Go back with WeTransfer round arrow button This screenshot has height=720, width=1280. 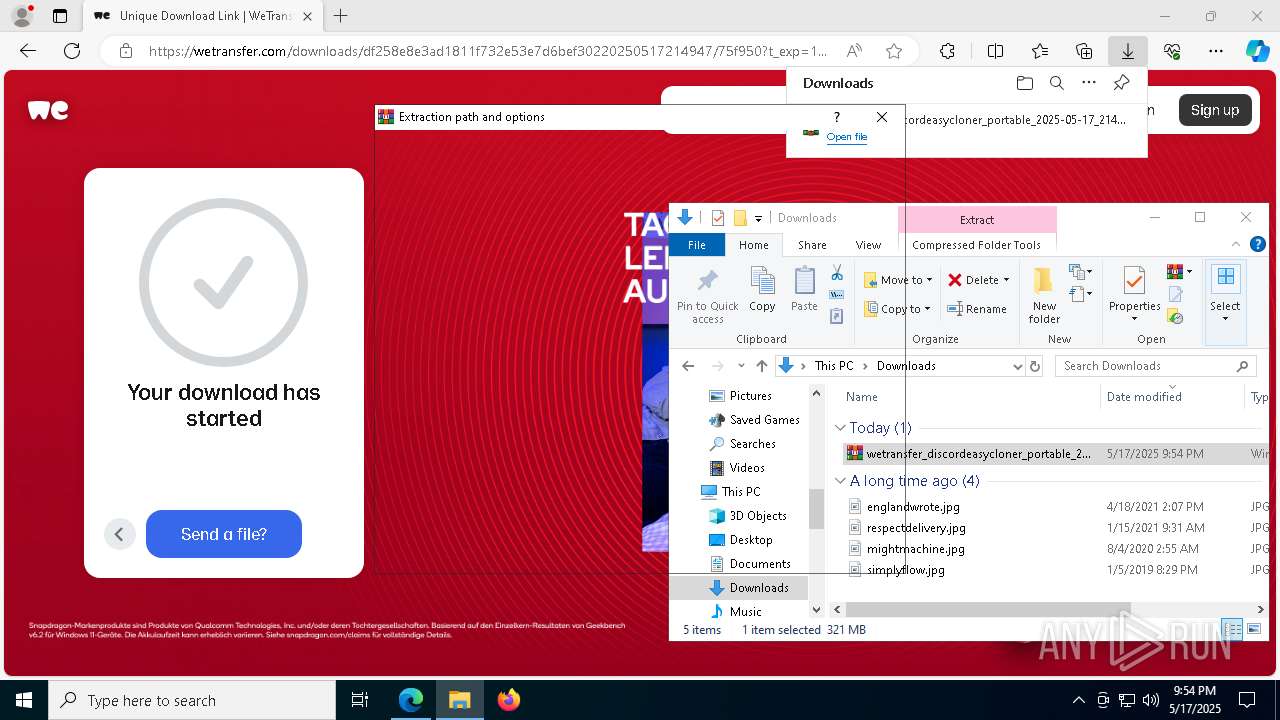coord(119,534)
